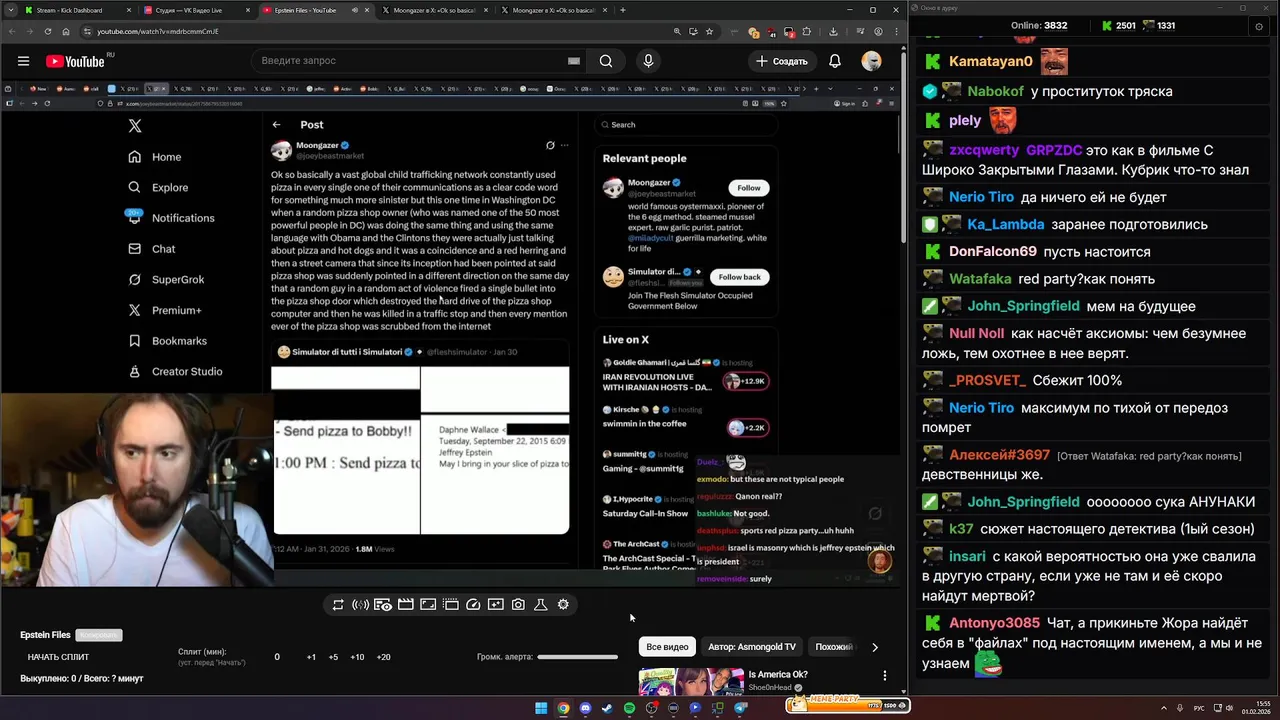Open Spotify from the taskbar
This screenshot has height=720, width=1280.
[x=629, y=708]
